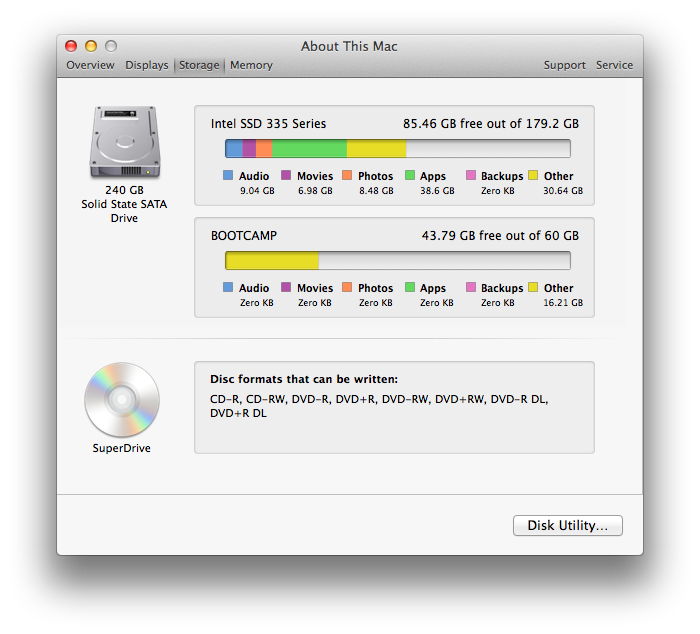Click the 'BOOTCAMP' volume name

(244, 236)
